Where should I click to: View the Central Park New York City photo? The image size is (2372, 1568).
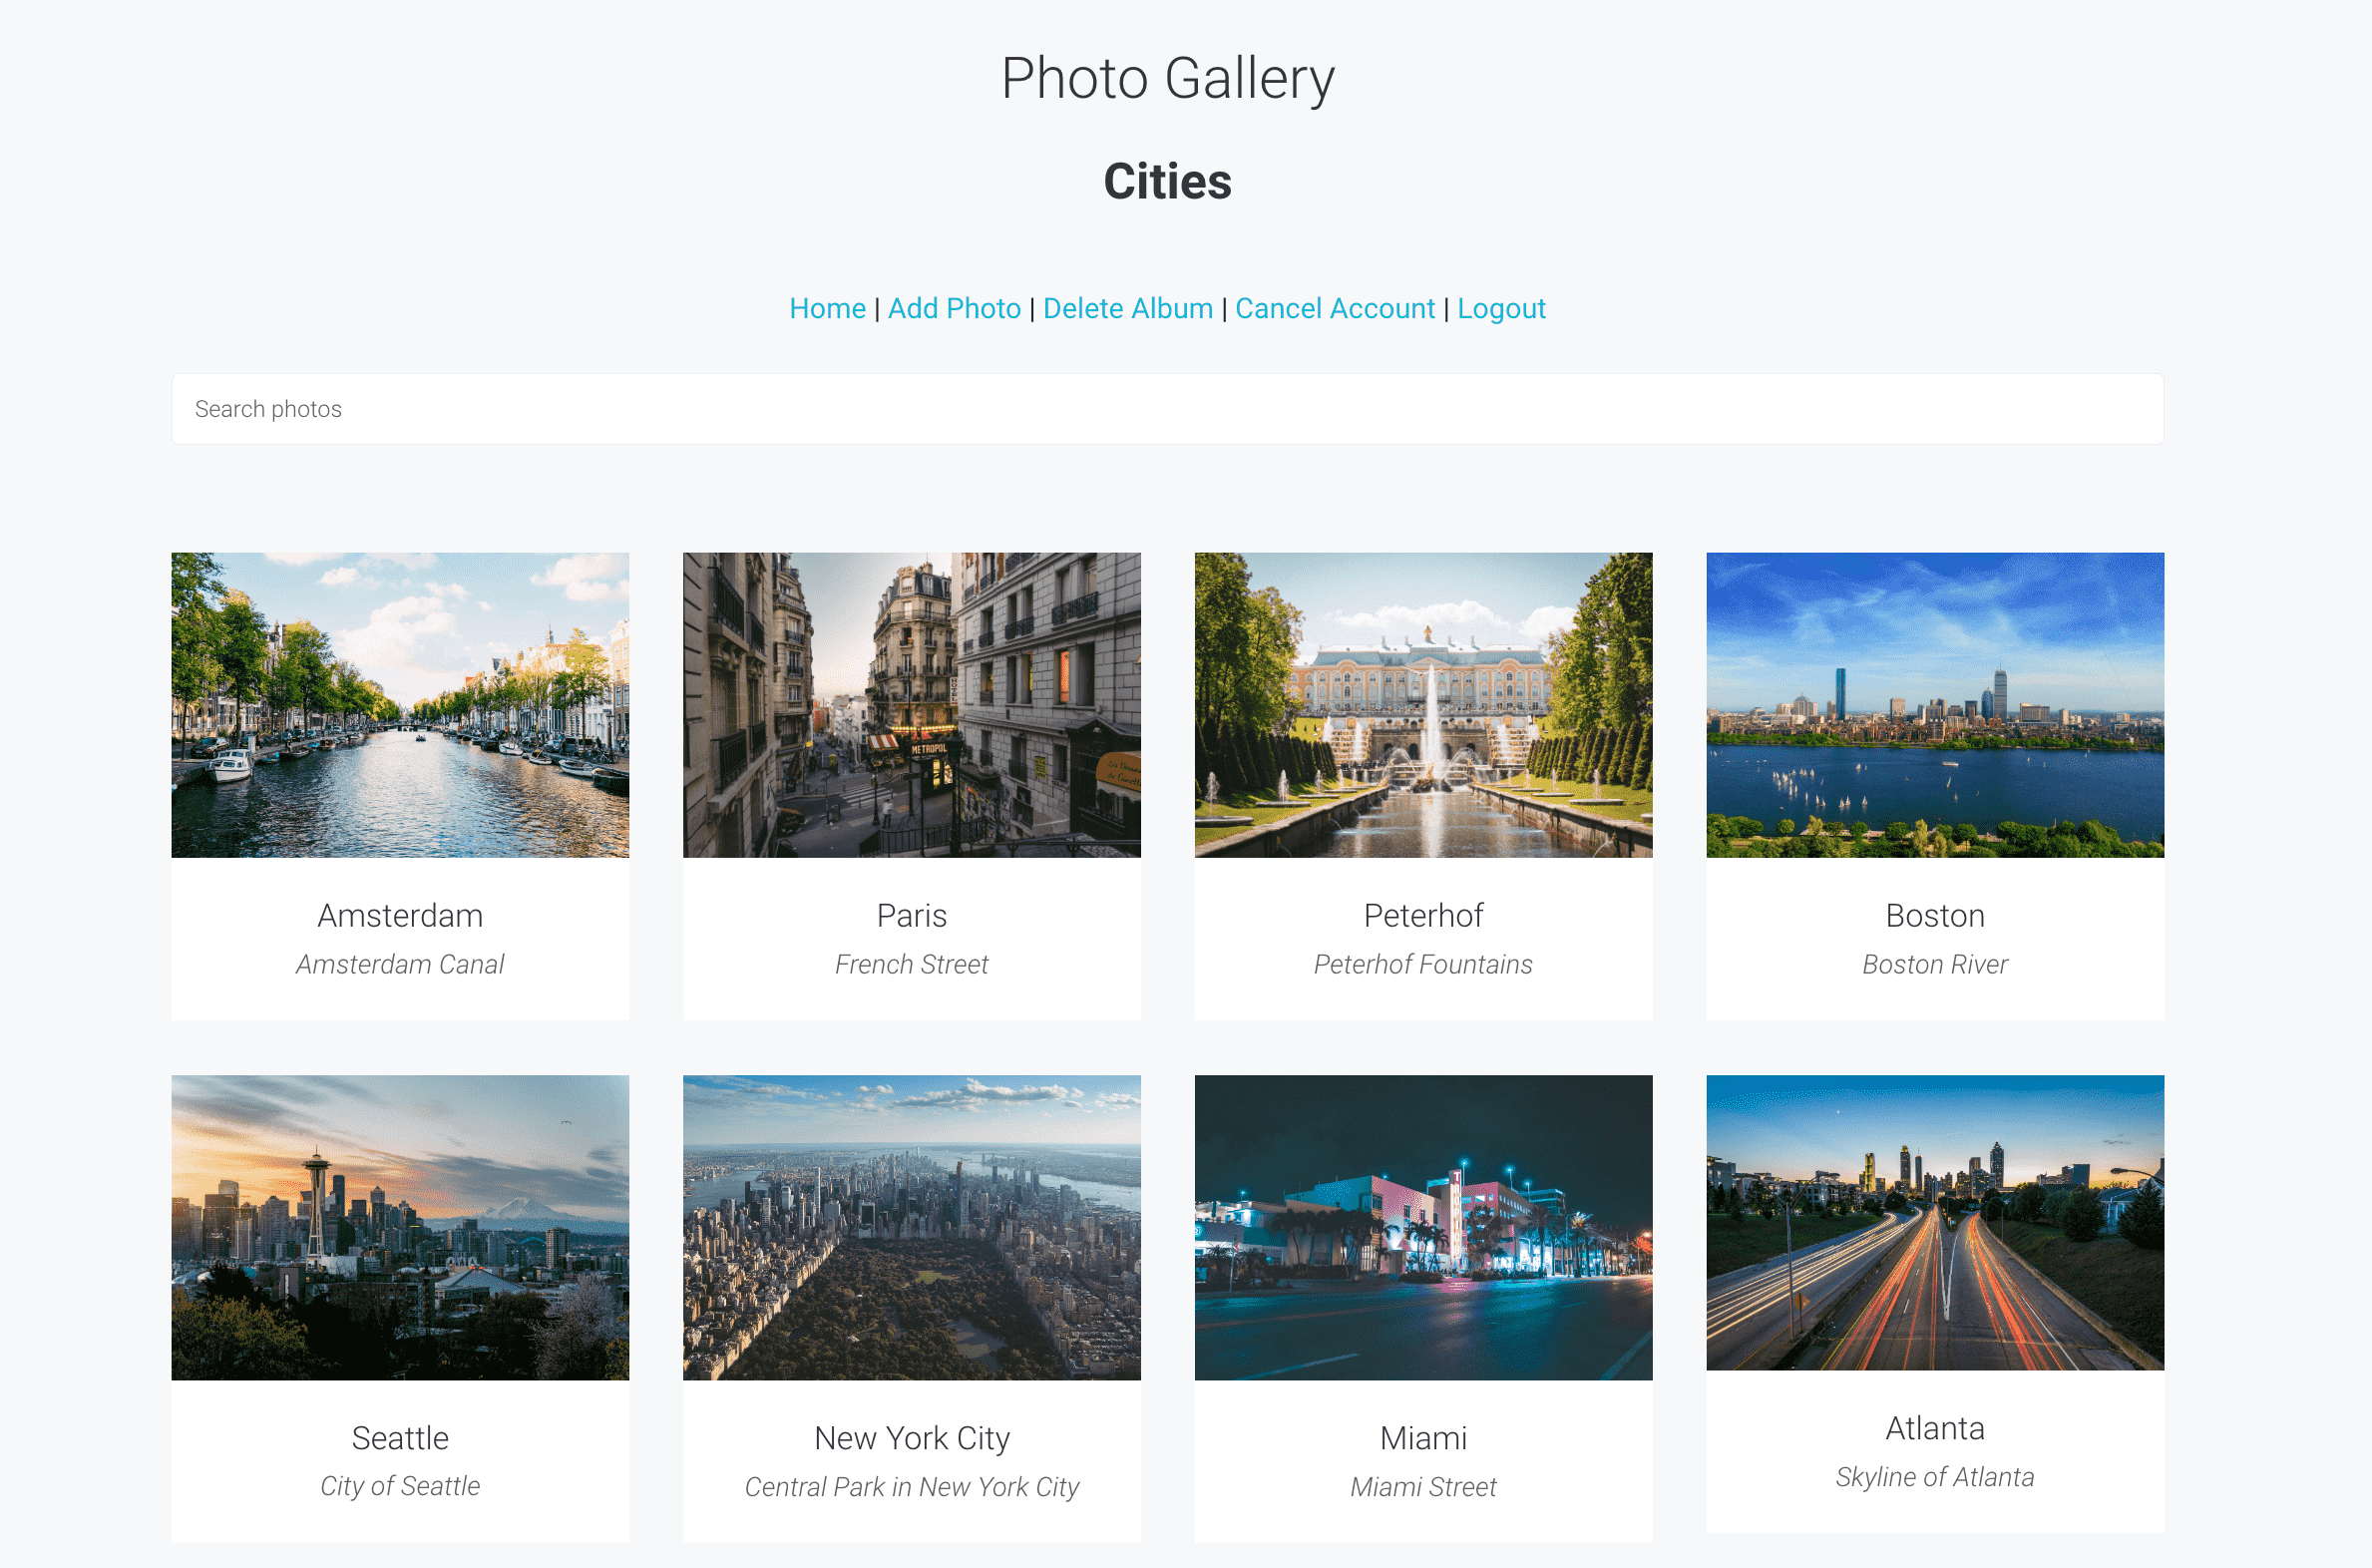[911, 1228]
